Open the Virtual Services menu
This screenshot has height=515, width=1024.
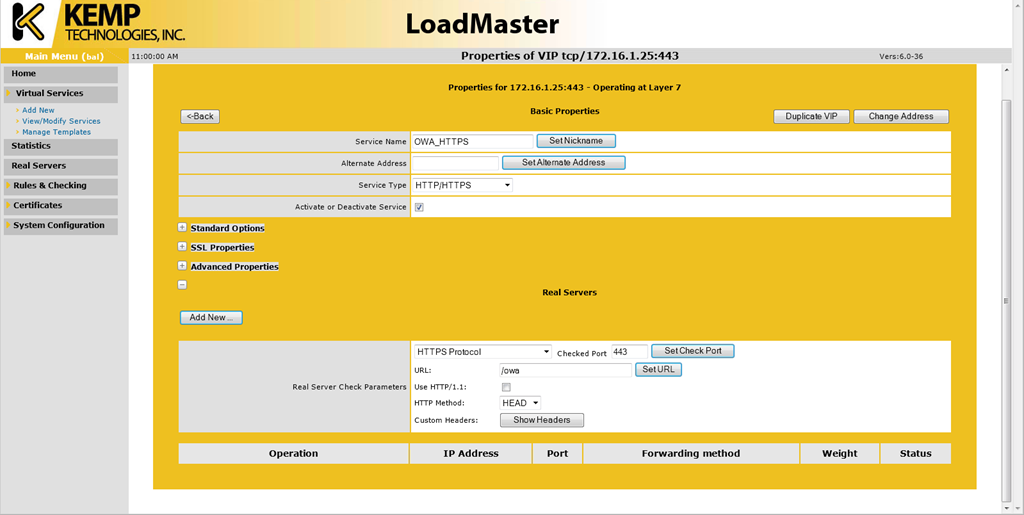pyautogui.click(x=61, y=93)
